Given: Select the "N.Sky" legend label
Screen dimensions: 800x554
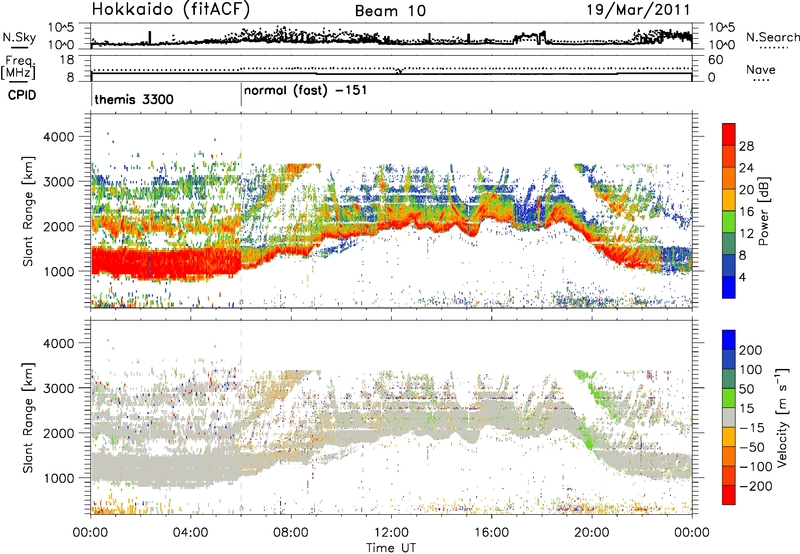Looking at the screenshot, I should pos(19,37).
